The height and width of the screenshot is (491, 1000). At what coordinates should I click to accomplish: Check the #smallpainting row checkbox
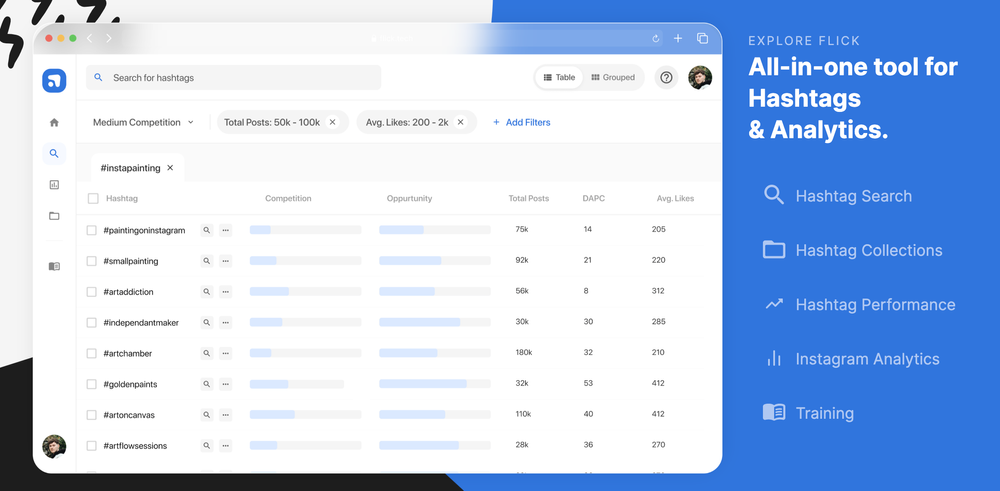(x=91, y=261)
